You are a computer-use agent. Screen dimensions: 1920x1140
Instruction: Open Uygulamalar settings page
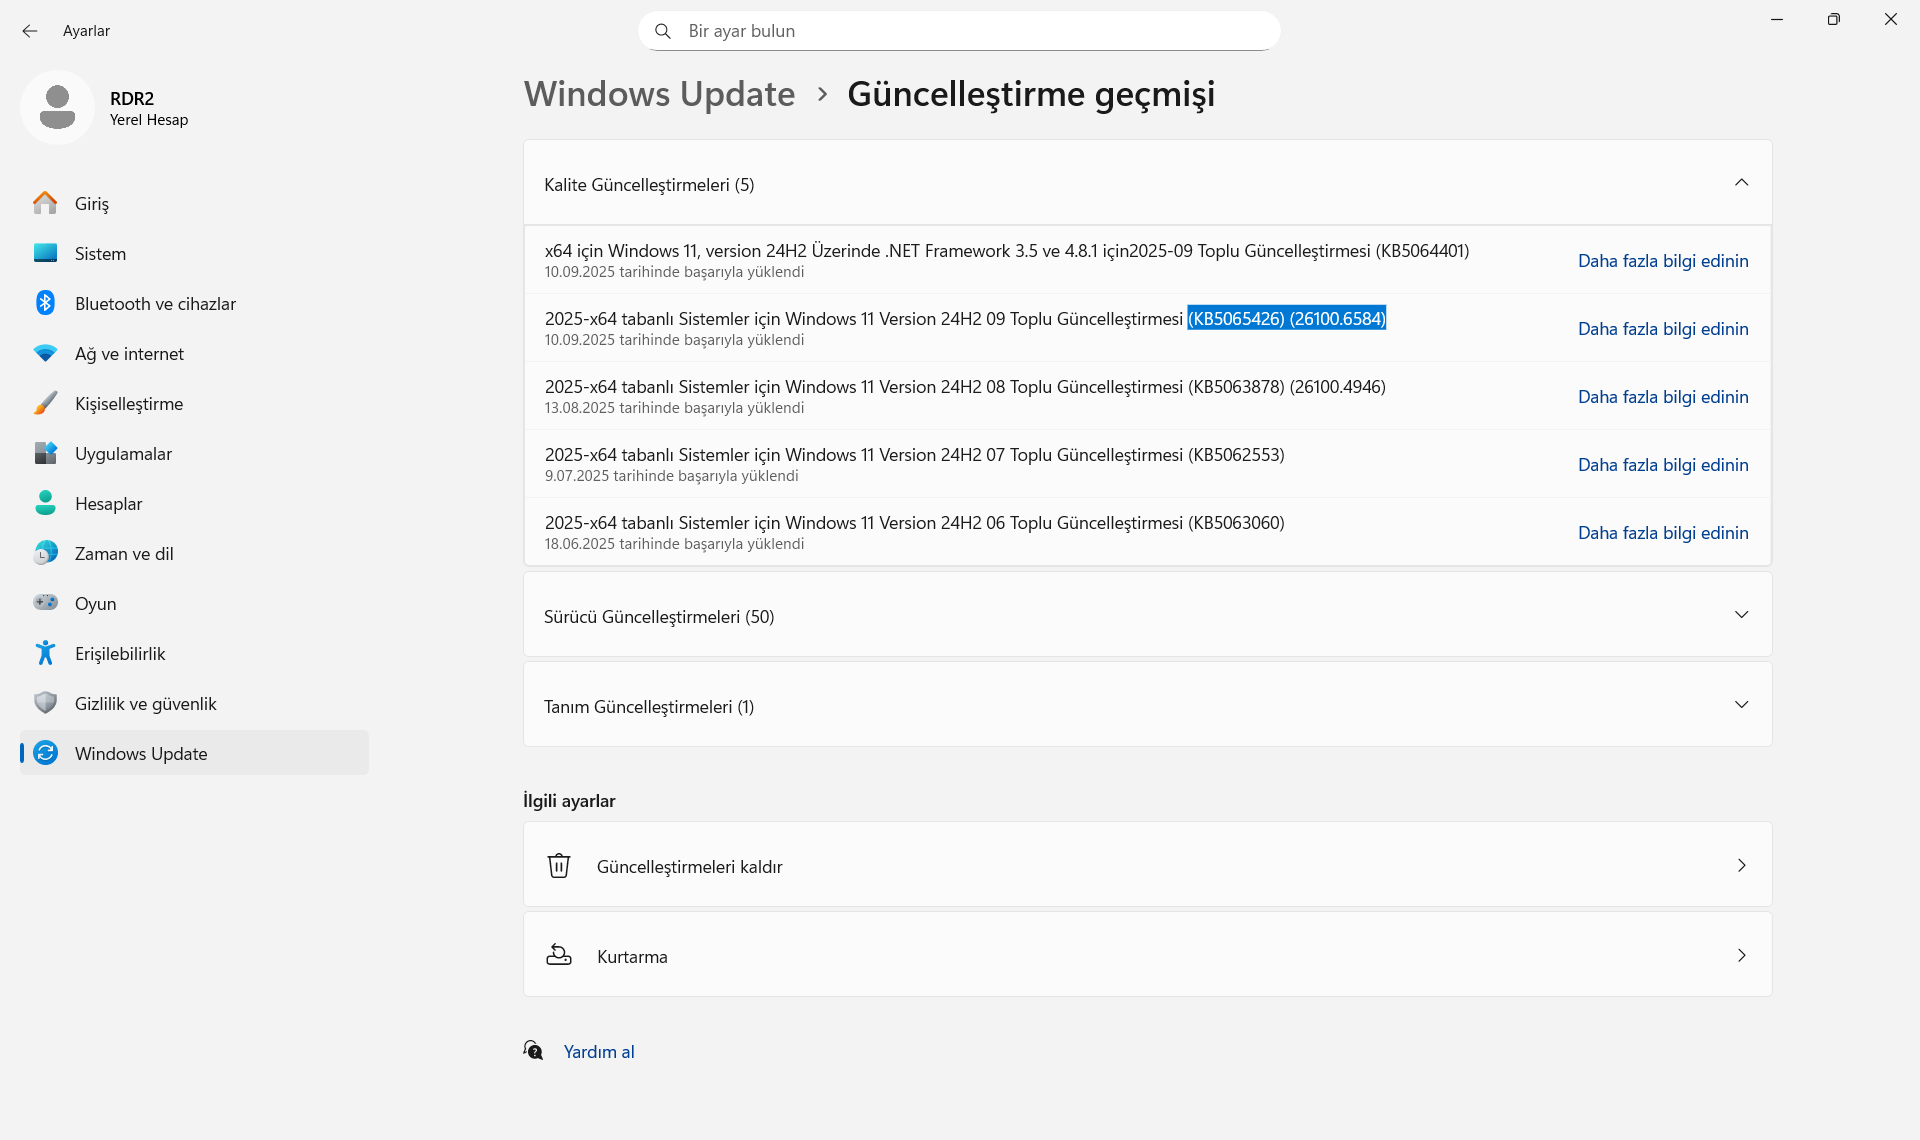coord(194,453)
